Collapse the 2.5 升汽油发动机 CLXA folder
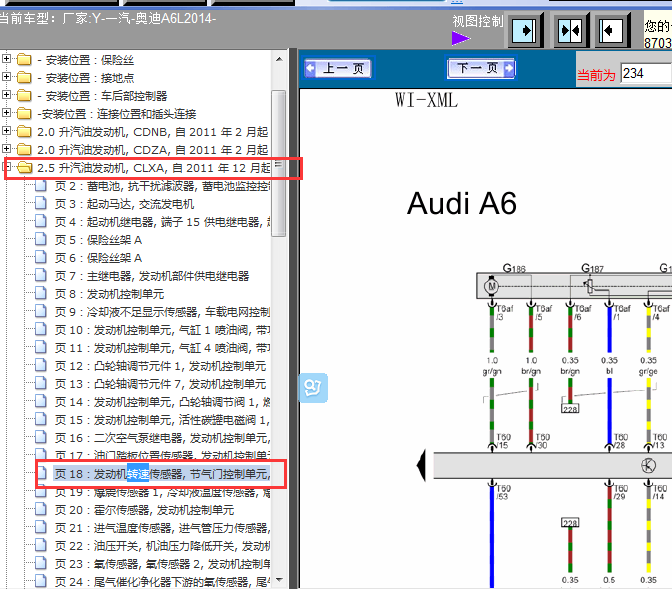 [6, 167]
